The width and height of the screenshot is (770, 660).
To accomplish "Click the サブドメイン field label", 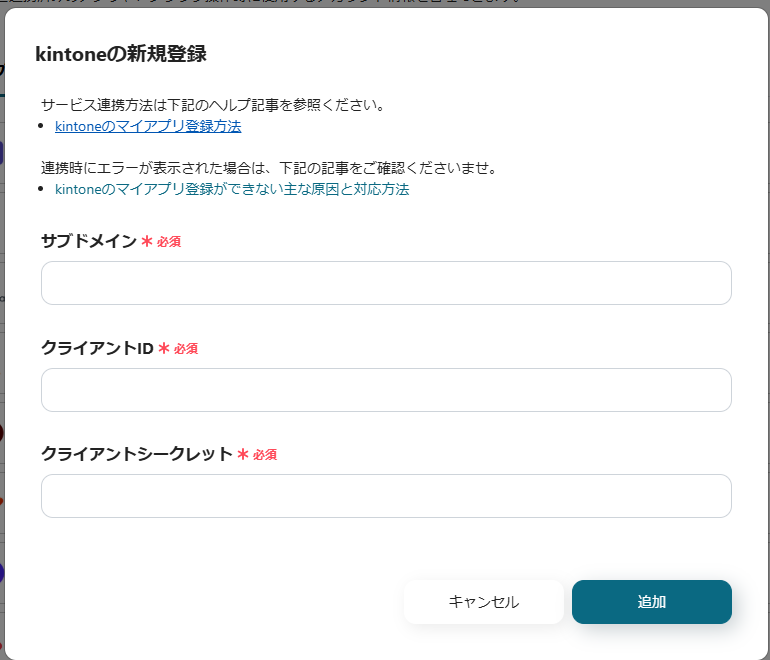I will tap(88, 241).
